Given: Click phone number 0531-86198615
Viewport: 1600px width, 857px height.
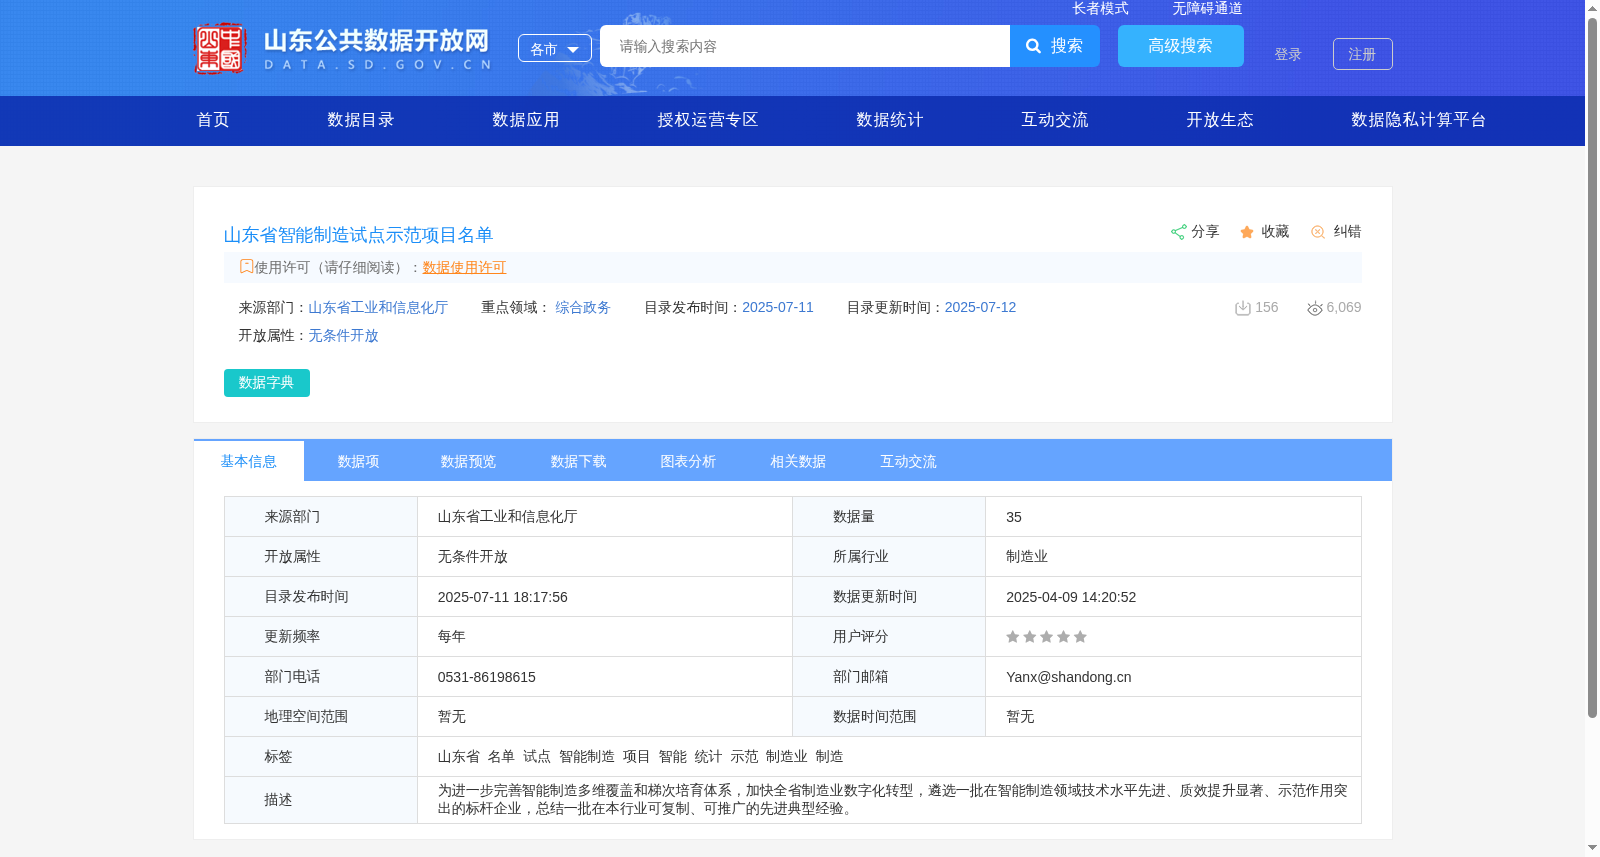Looking at the screenshot, I should point(487,677).
